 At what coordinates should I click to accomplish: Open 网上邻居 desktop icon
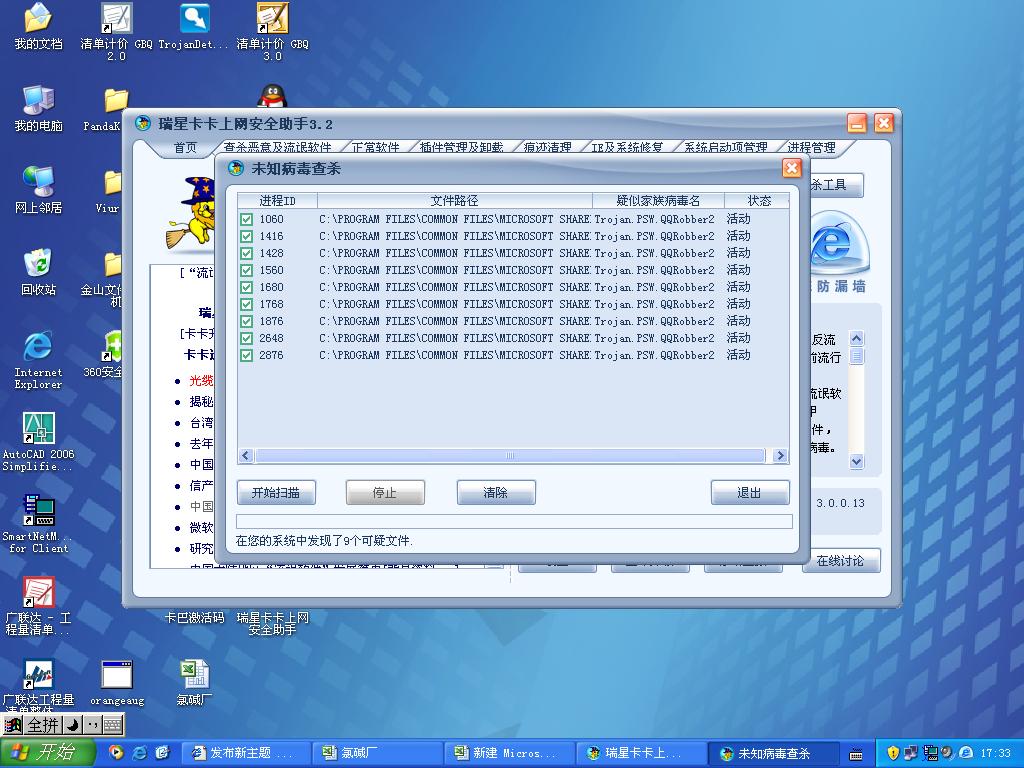(38, 190)
